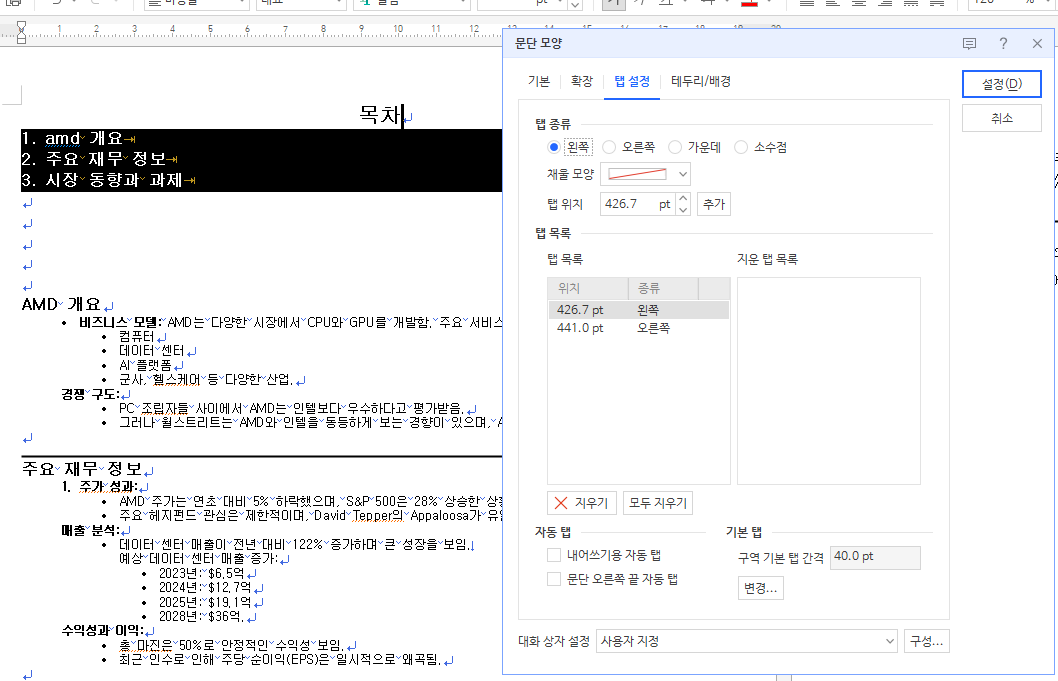This screenshot has height=681, width=1058.
Task: Click the '1. 주가 성과:' numbered item
Action: pos(100,487)
